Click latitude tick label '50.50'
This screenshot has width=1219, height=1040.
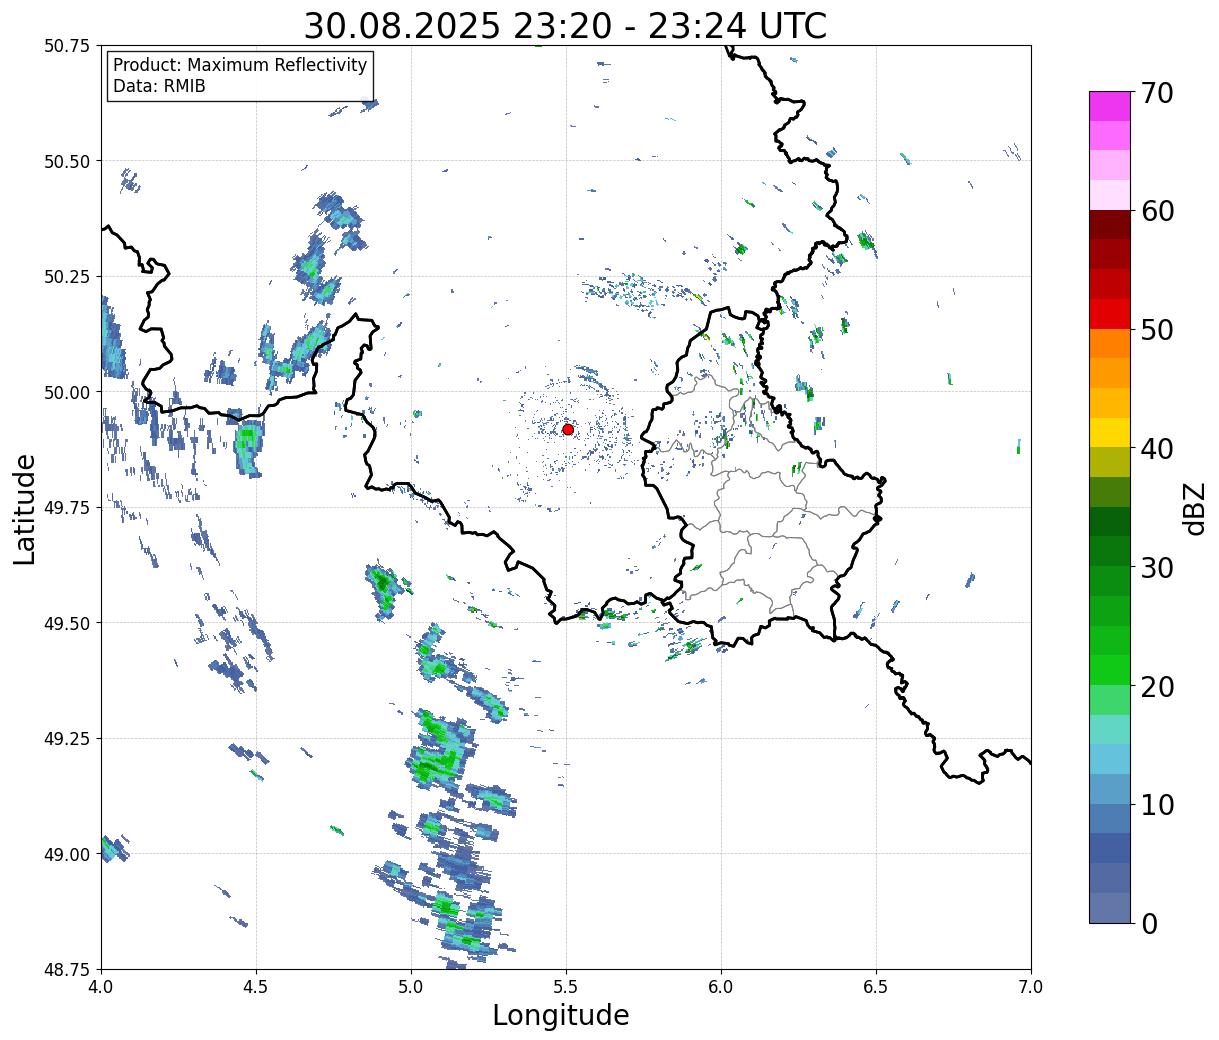point(67,161)
